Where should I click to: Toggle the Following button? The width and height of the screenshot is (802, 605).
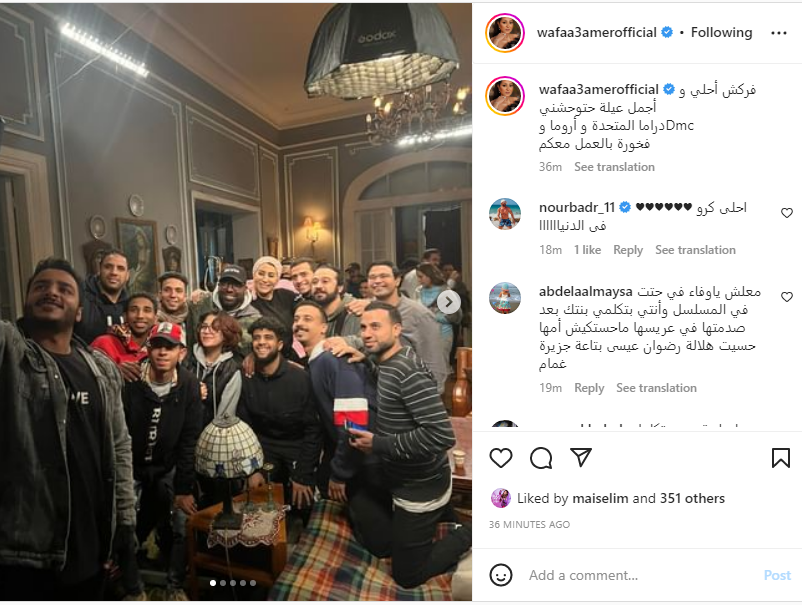pyautogui.click(x=721, y=33)
